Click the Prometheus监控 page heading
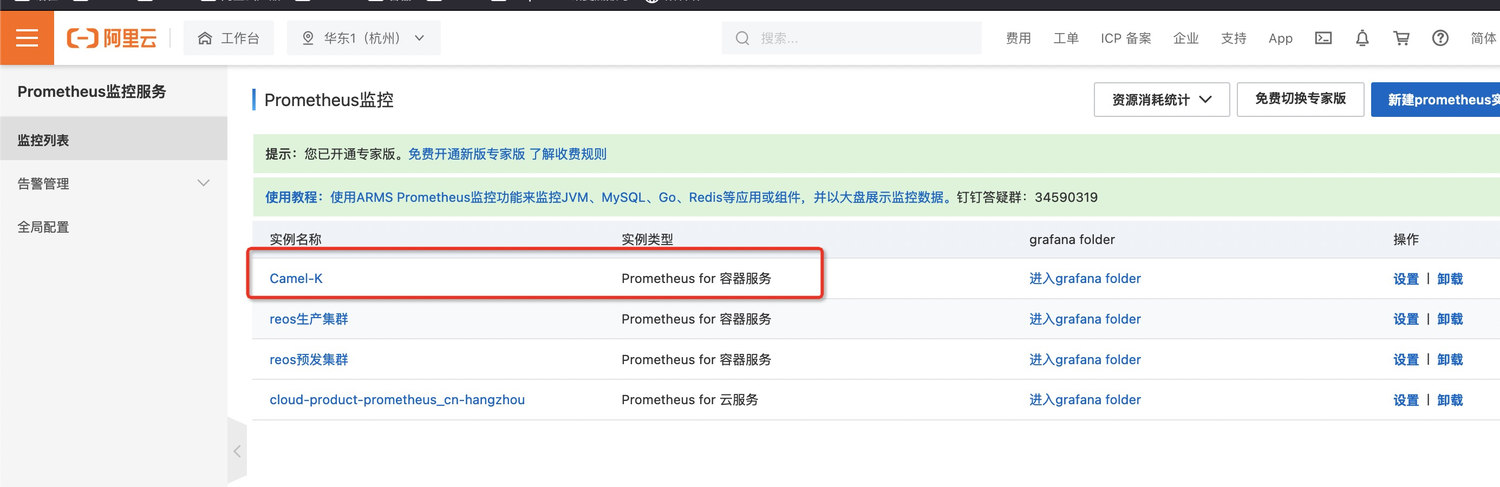 (329, 100)
